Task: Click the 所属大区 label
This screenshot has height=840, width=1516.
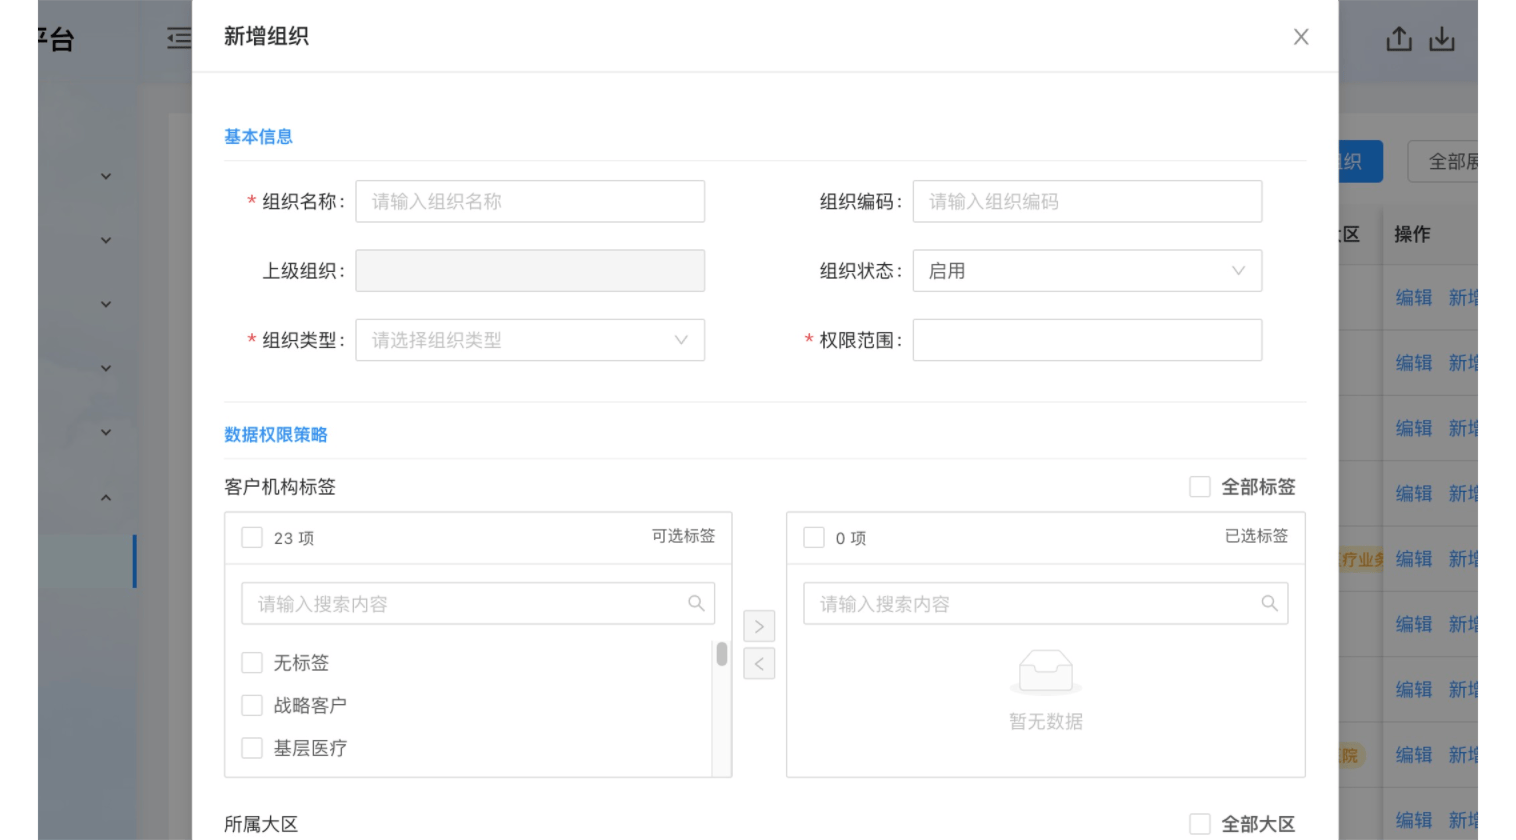Action: (x=261, y=824)
